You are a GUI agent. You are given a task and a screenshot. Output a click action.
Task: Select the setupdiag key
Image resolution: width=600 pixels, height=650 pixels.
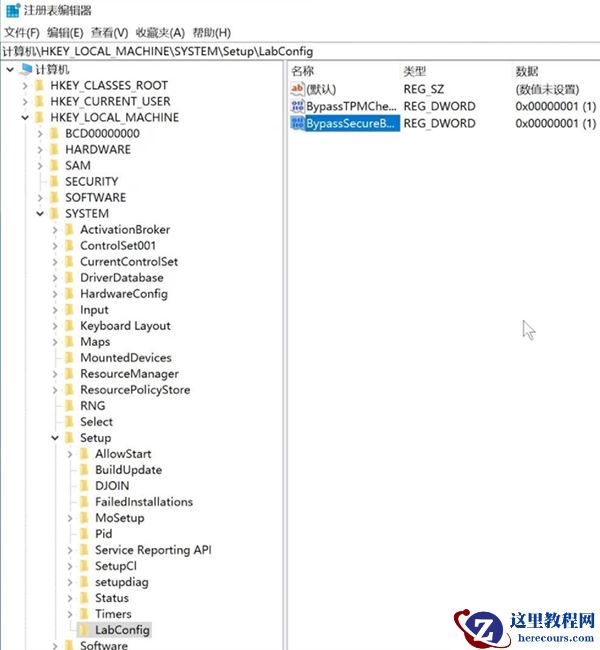click(x=121, y=582)
